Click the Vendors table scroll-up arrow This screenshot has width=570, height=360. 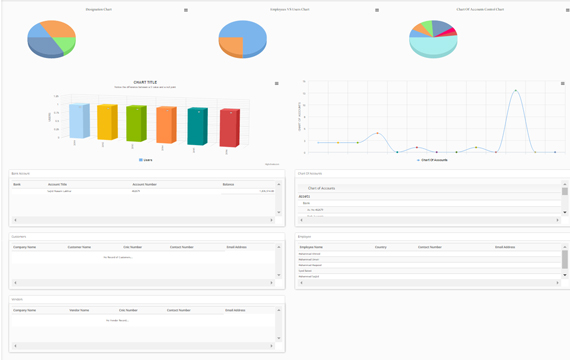[x=279, y=310]
